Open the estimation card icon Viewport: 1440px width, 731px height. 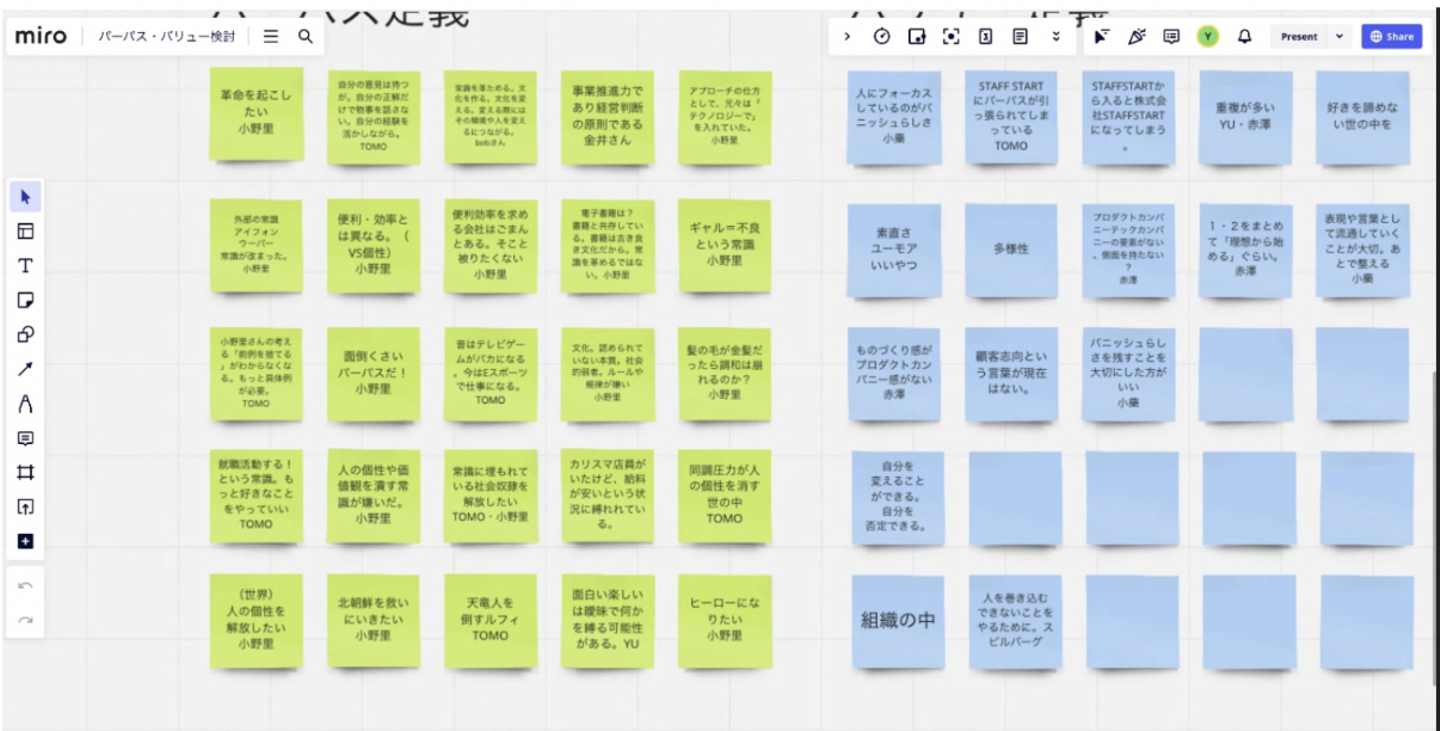coord(985,36)
